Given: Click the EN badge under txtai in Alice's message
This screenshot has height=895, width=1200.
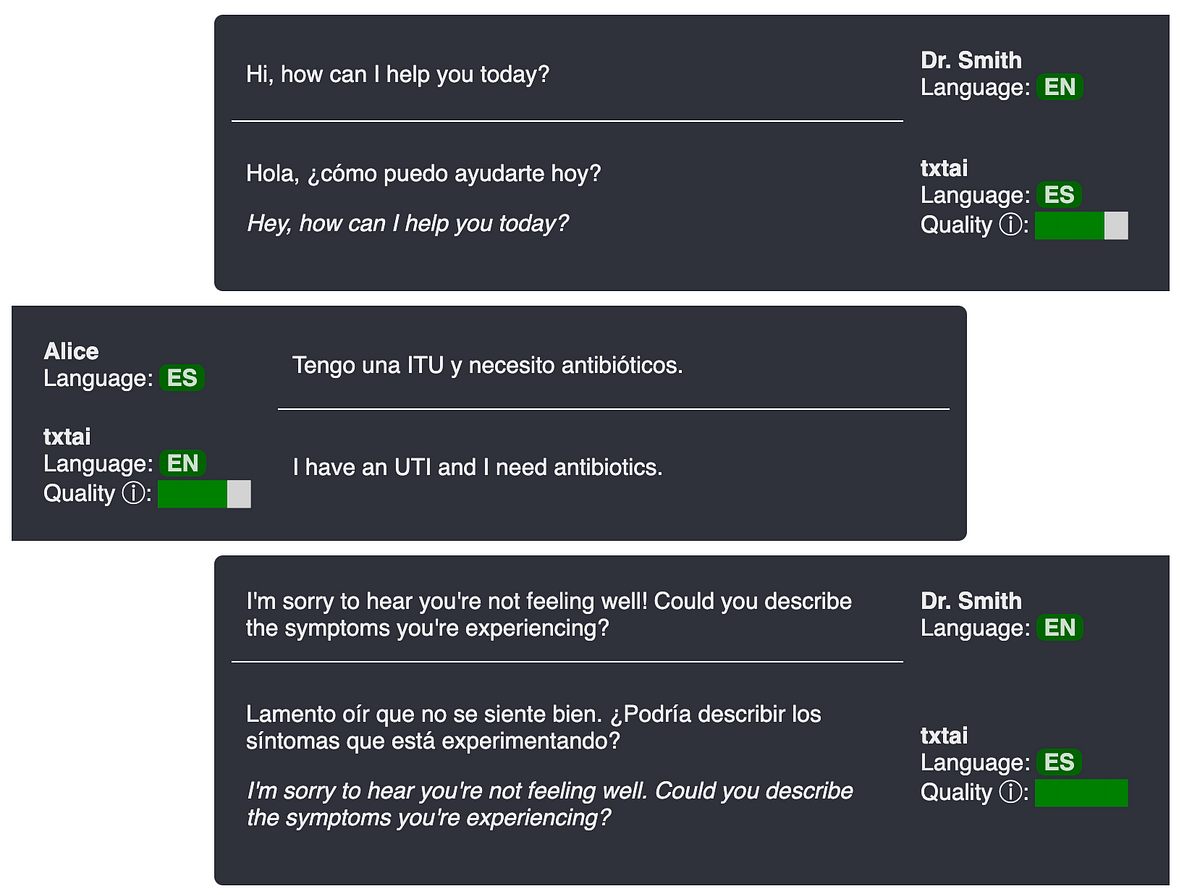Looking at the screenshot, I should tap(183, 463).
